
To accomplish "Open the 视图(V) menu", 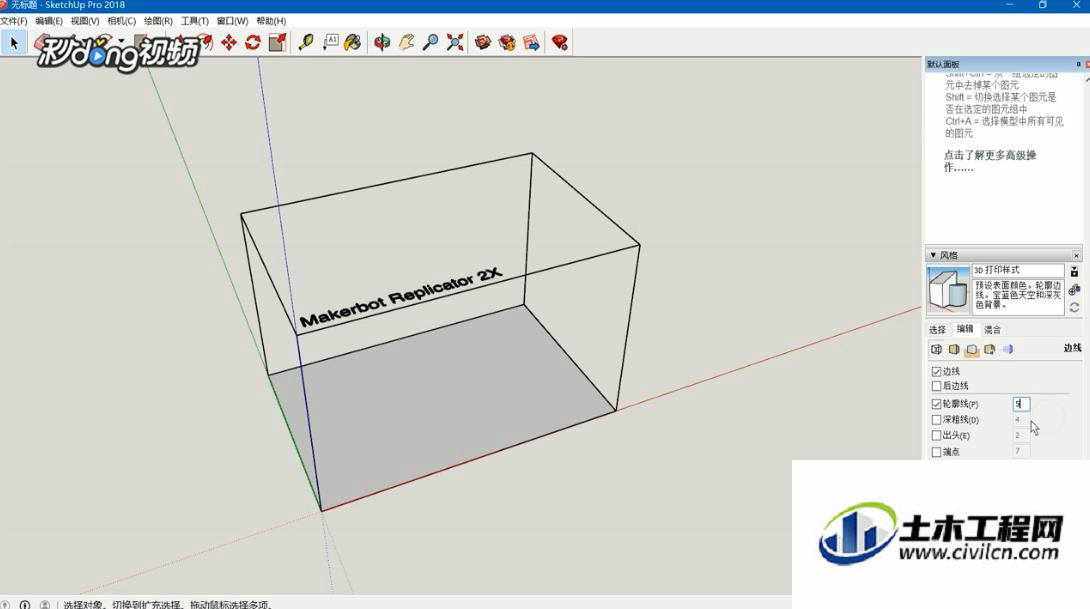I will [x=85, y=21].
